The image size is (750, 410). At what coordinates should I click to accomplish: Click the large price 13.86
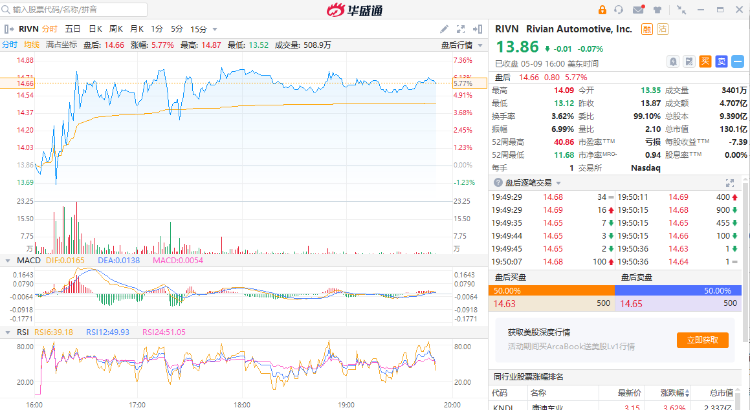(x=517, y=47)
